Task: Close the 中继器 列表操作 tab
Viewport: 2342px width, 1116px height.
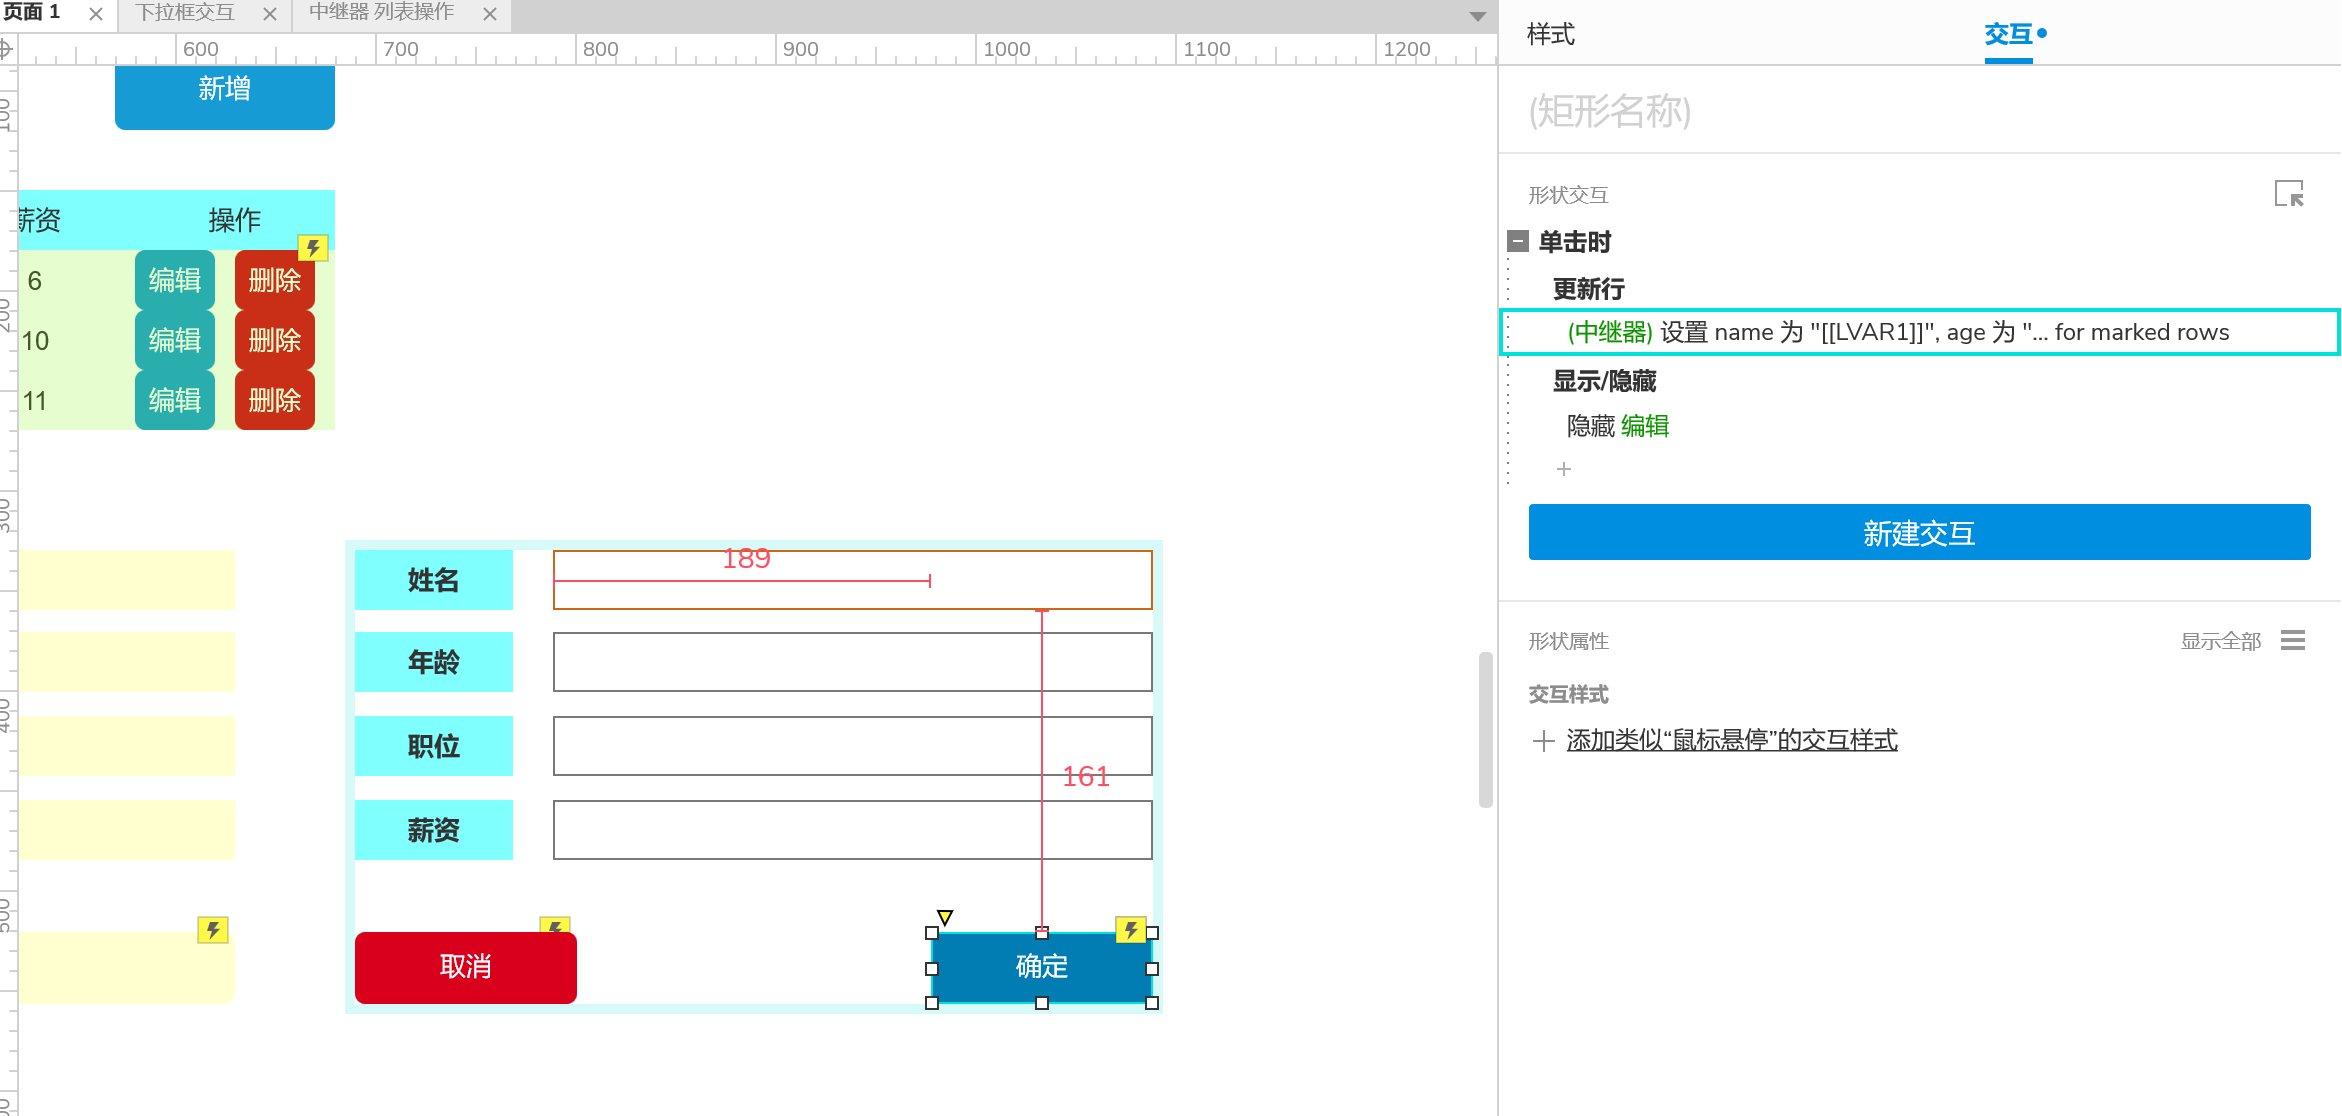Action: [x=490, y=14]
